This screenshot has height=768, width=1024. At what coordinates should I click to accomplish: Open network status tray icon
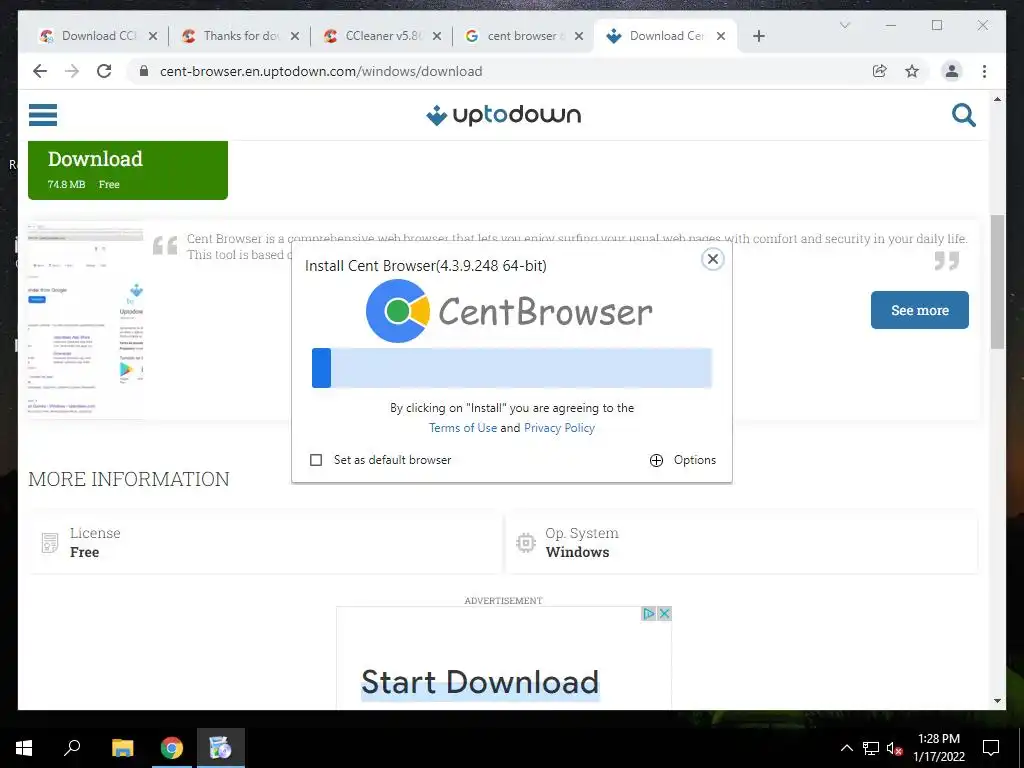click(871, 748)
